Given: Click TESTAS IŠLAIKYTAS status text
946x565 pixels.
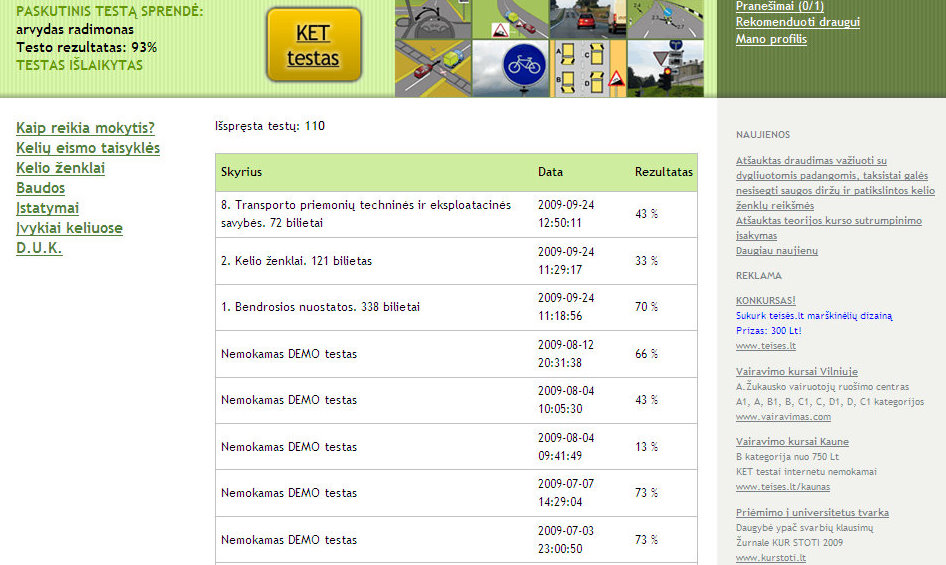Looking at the screenshot, I should [x=79, y=65].
